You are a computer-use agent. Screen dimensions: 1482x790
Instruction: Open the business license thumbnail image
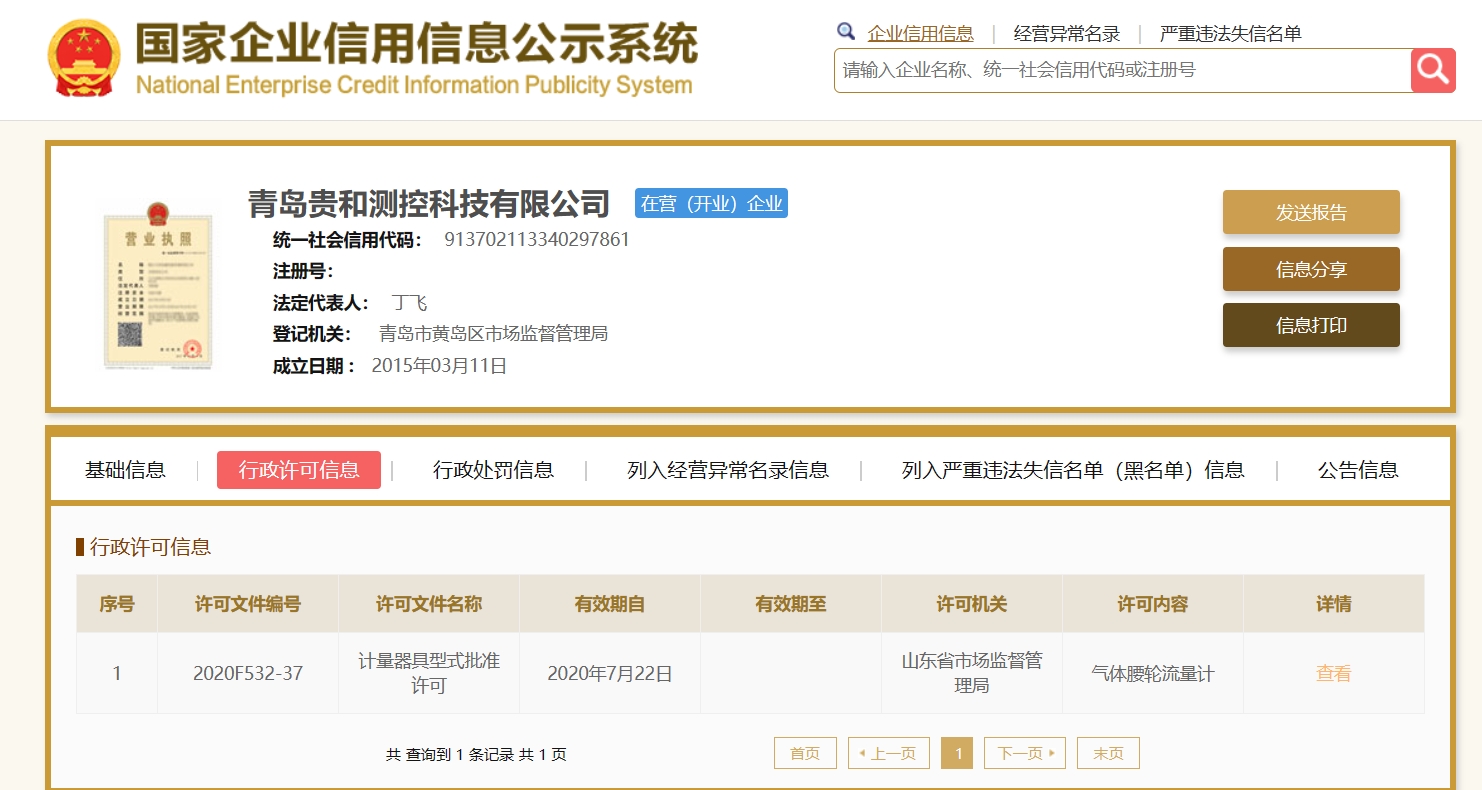(x=158, y=285)
